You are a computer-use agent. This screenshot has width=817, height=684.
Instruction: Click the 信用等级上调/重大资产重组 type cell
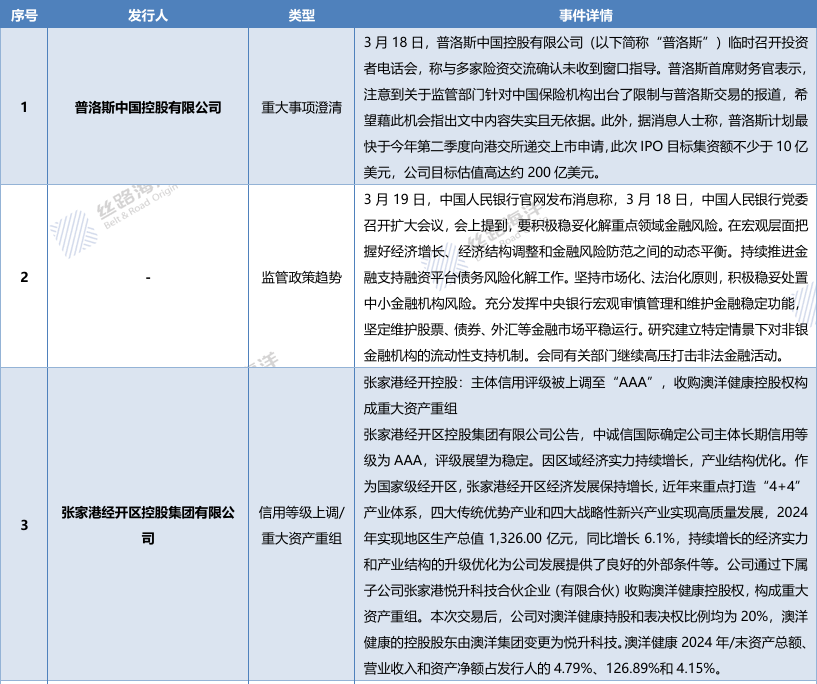pos(301,525)
